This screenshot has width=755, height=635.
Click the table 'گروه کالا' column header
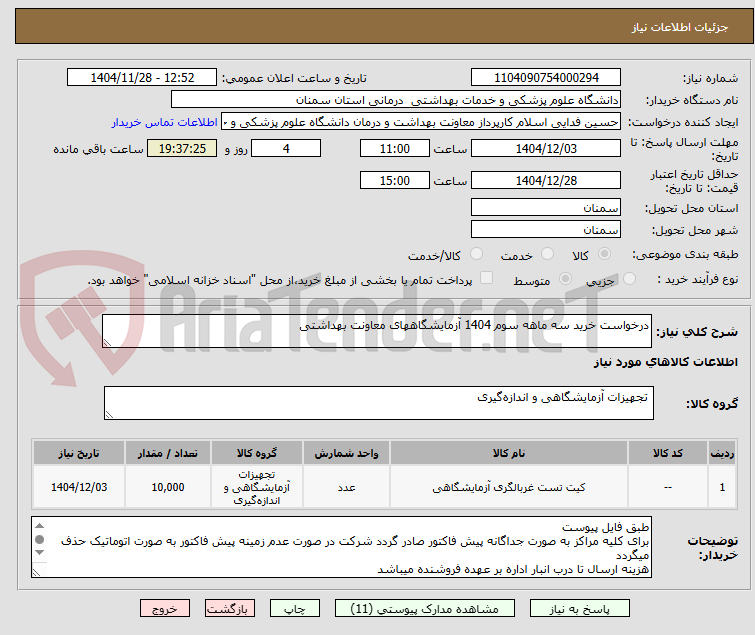(x=257, y=453)
